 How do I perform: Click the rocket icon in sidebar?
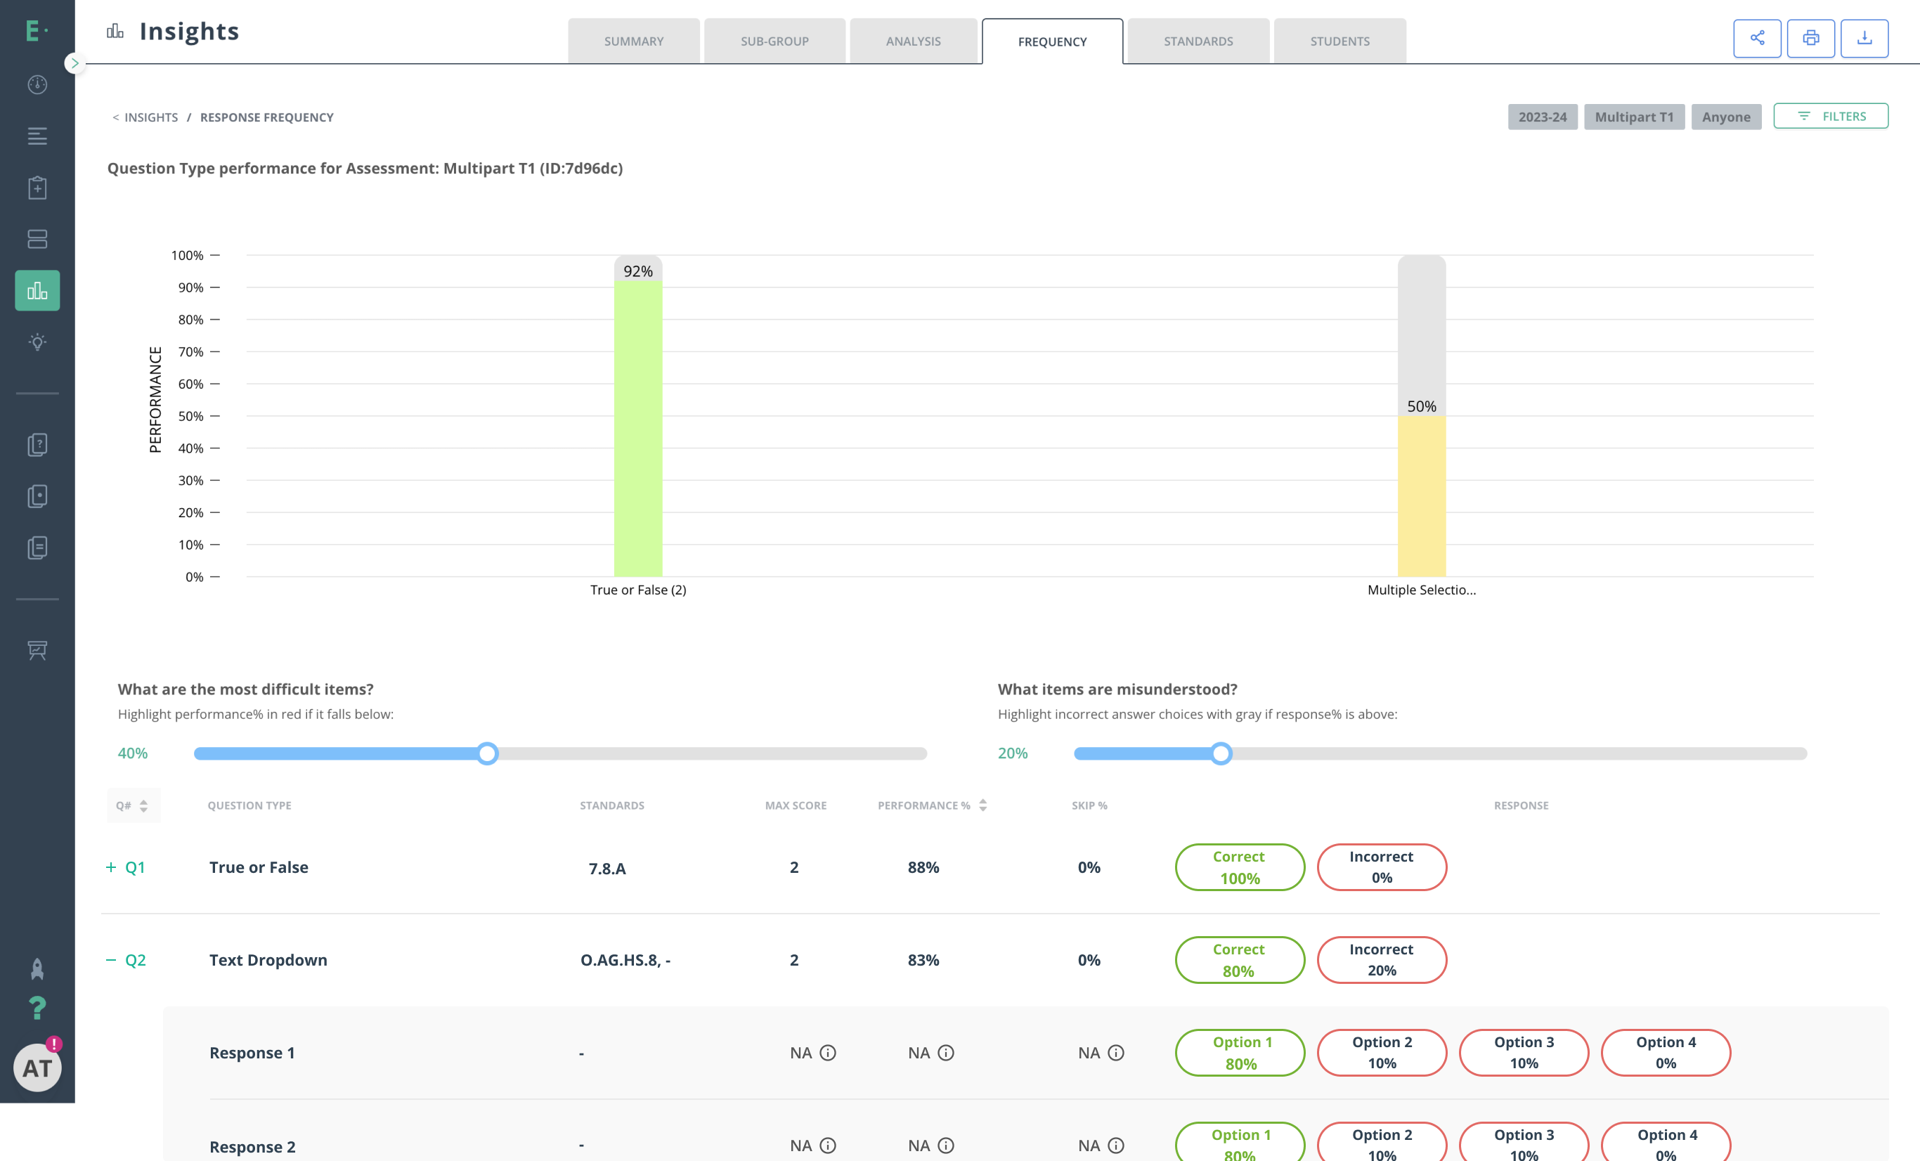37,969
